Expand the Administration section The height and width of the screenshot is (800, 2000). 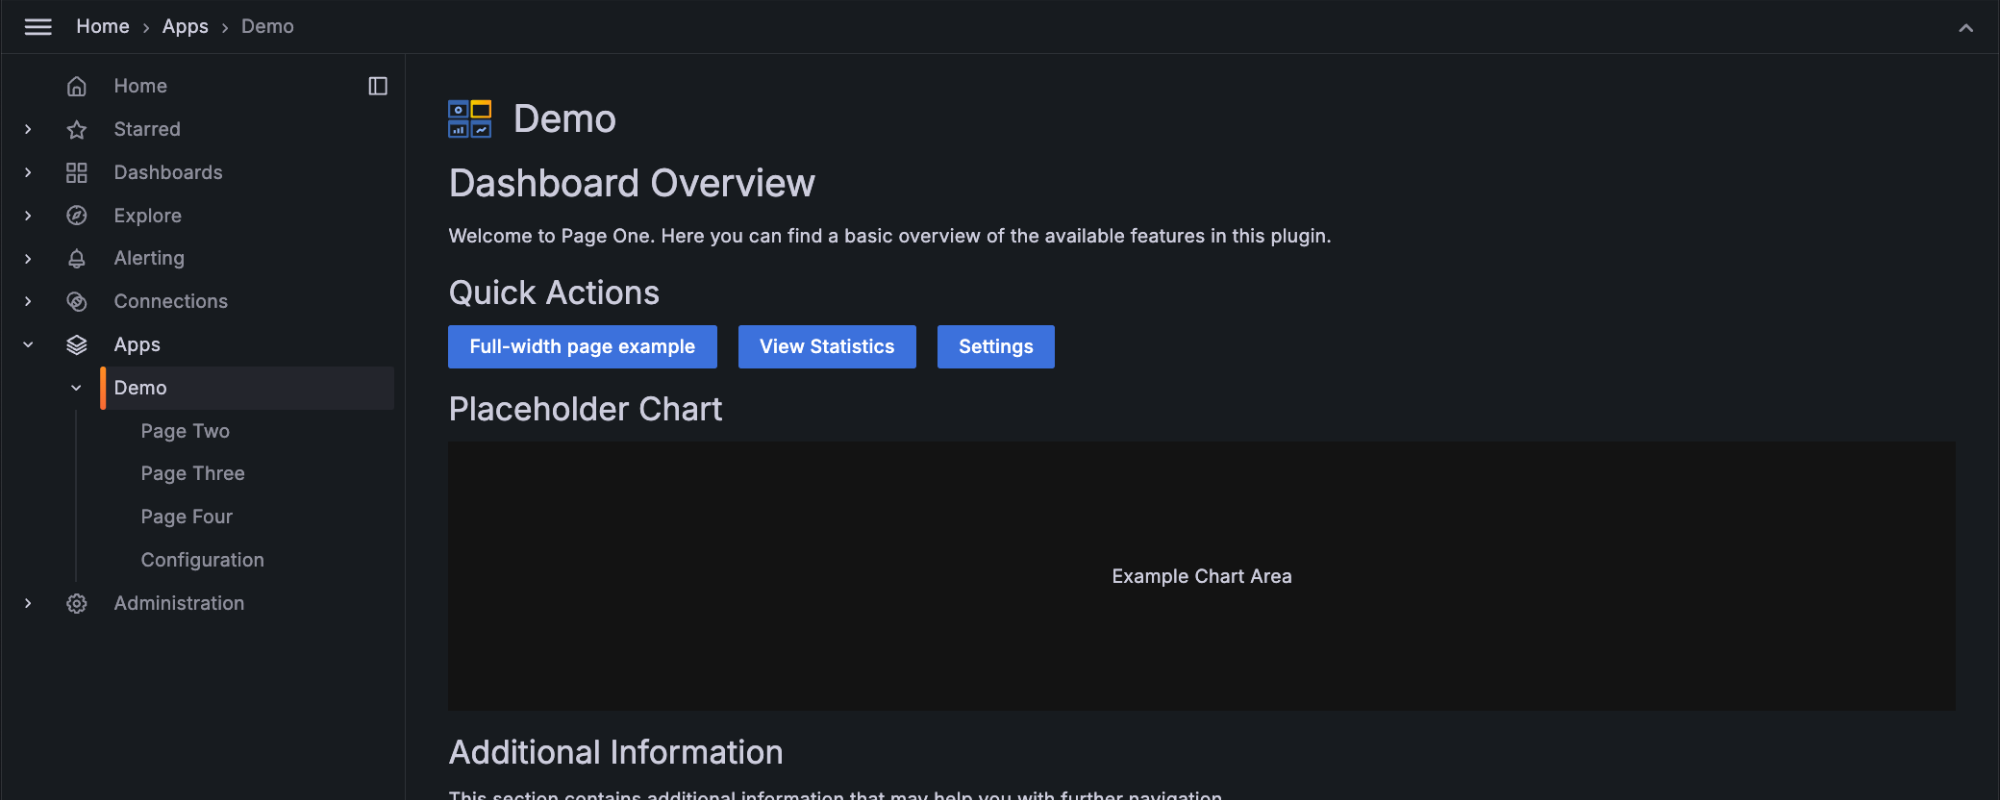(x=28, y=603)
